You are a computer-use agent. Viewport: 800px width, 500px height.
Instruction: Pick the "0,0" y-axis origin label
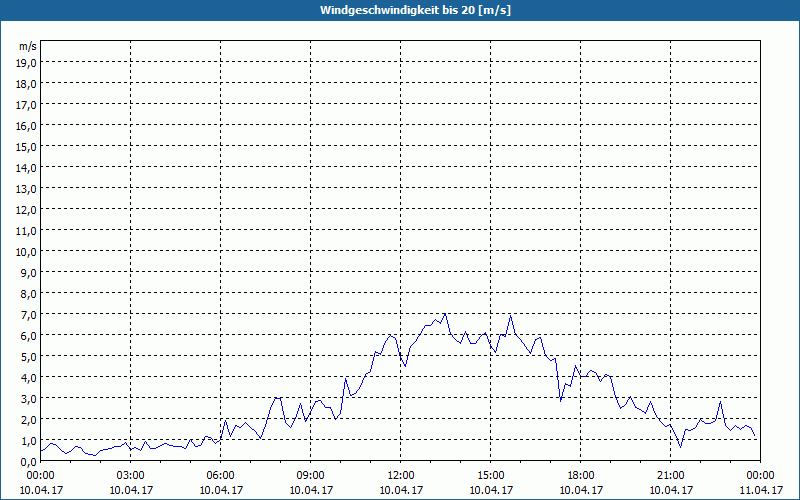29,462
